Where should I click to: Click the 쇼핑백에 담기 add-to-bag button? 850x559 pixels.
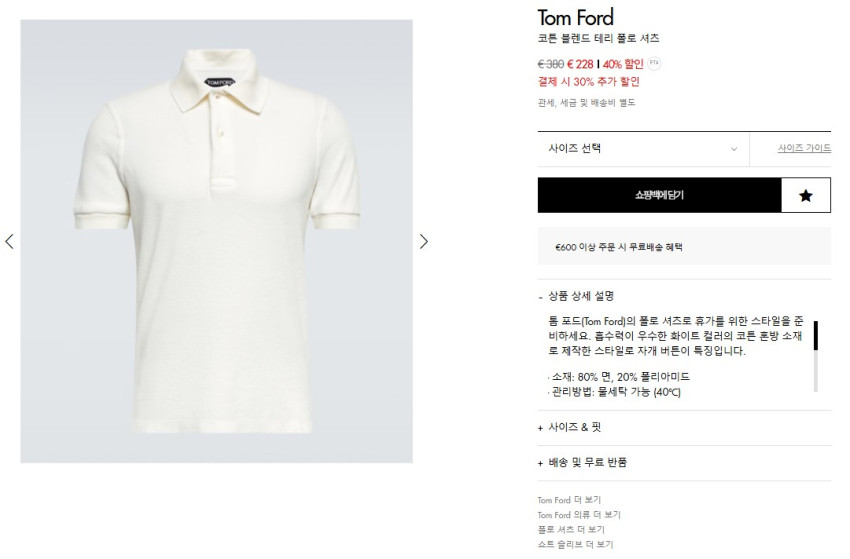pos(659,196)
